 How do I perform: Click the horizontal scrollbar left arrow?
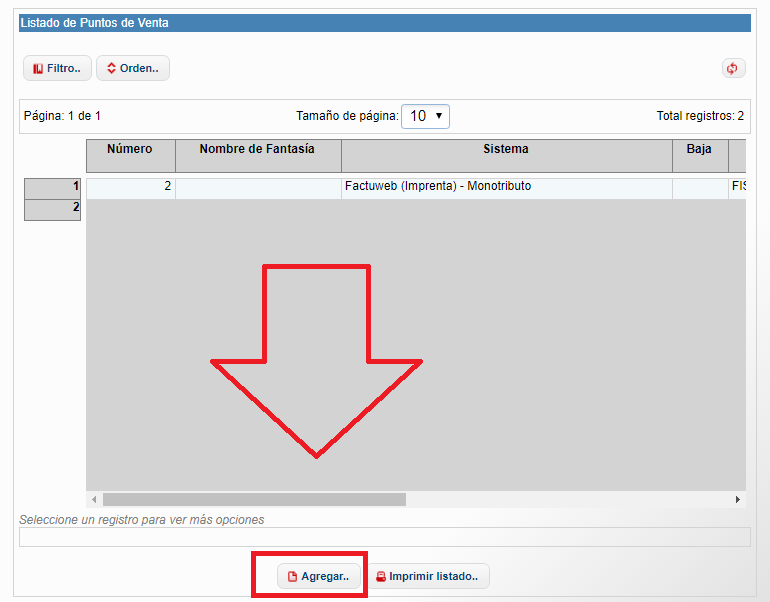coord(95,499)
